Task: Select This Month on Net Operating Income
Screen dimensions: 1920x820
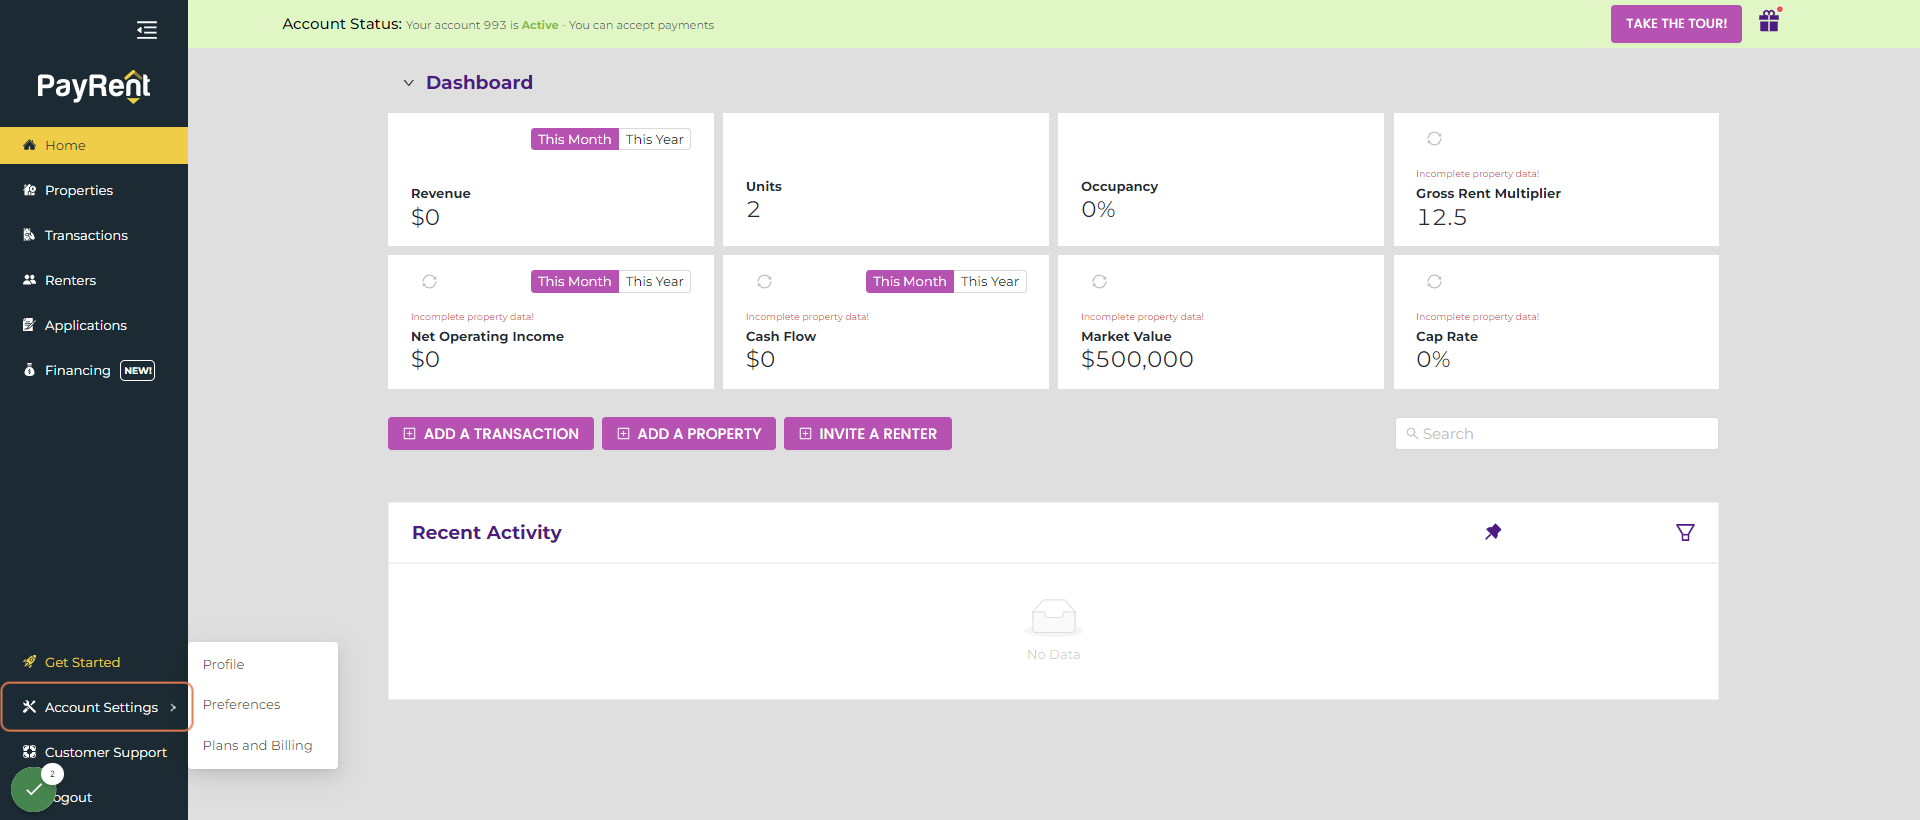Action: 574,282
